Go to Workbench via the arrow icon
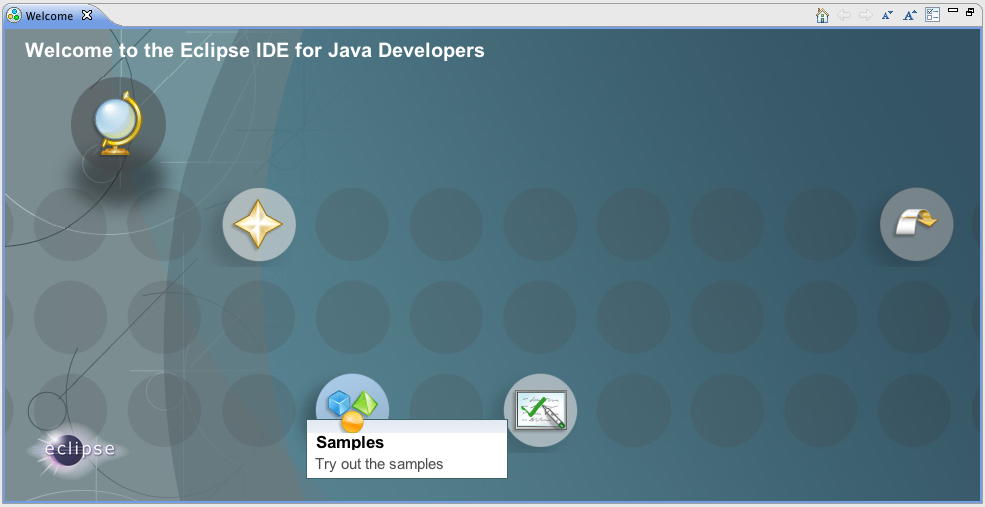This screenshot has width=985, height=507. [x=917, y=224]
